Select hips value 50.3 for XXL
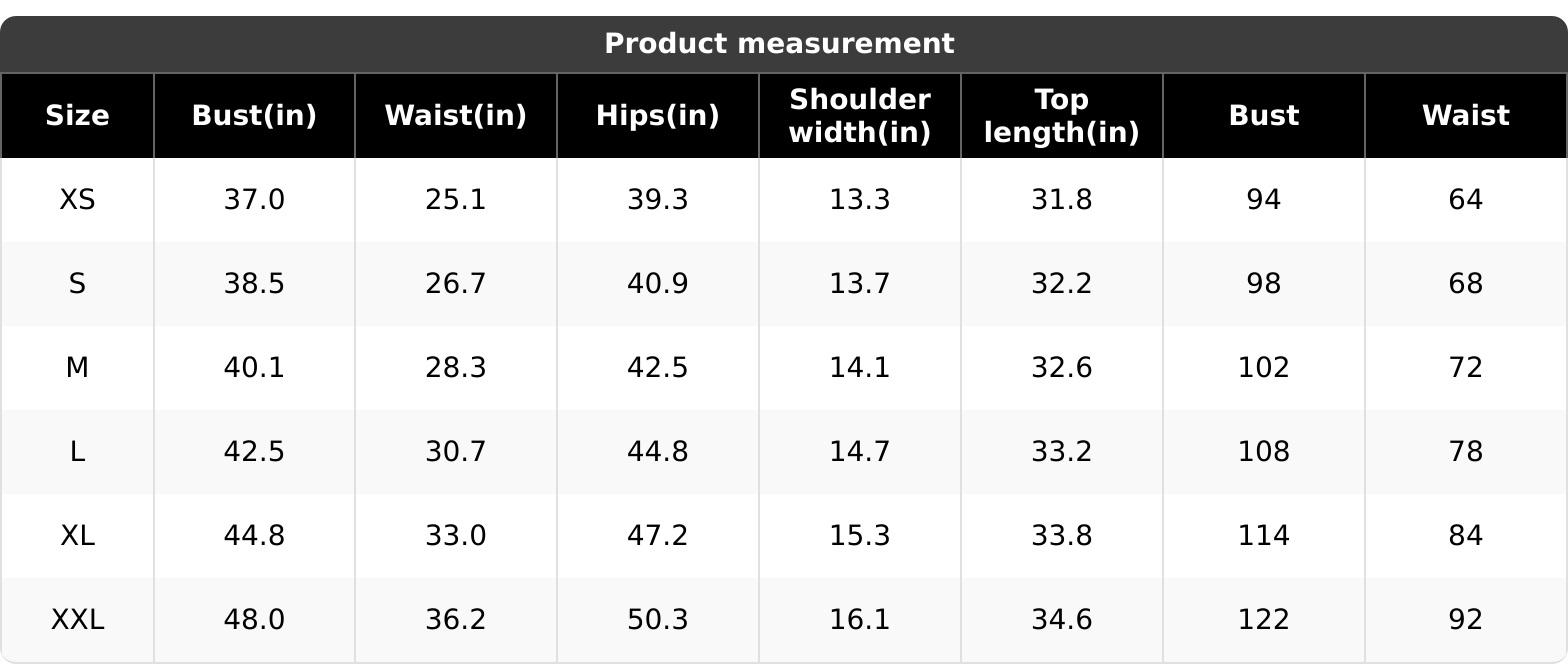Image resolution: width=1568 pixels, height=664 pixels. [x=658, y=620]
